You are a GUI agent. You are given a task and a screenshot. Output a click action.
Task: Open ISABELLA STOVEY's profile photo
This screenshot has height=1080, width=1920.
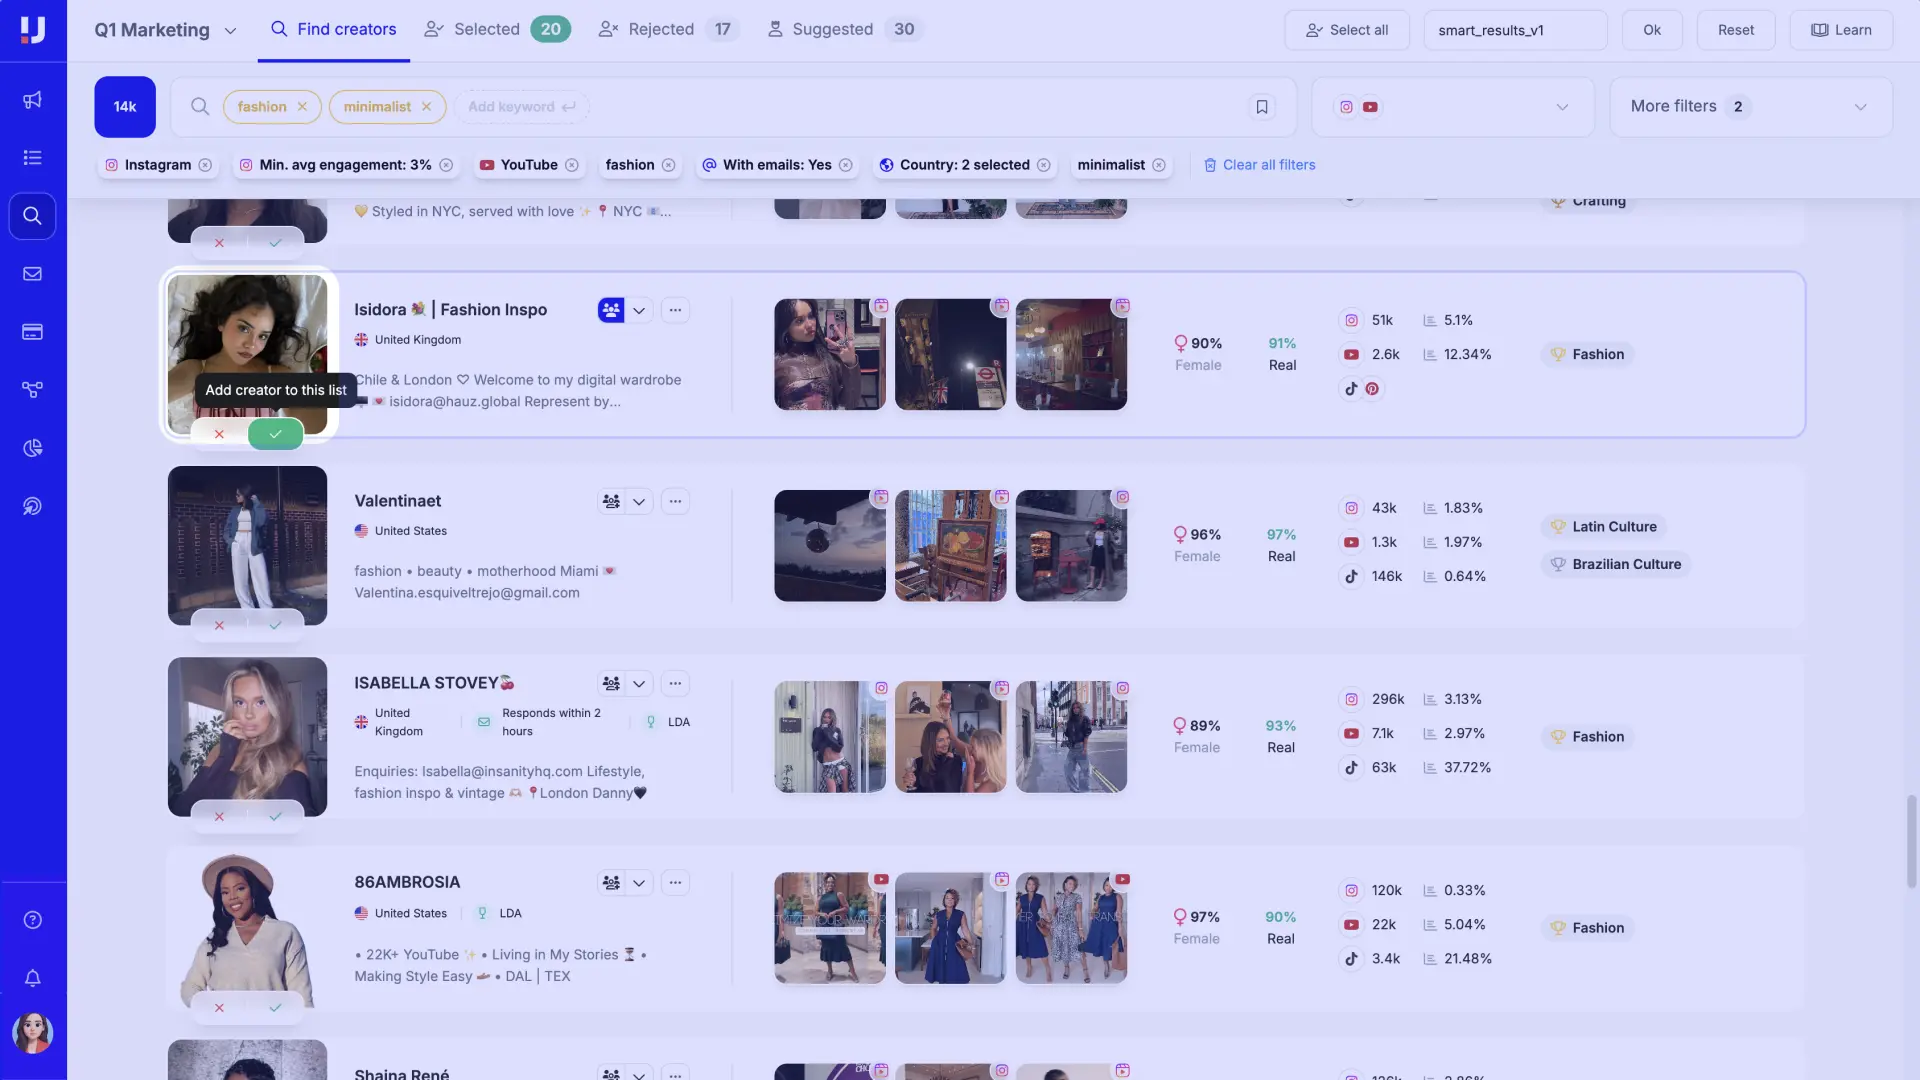(x=247, y=737)
